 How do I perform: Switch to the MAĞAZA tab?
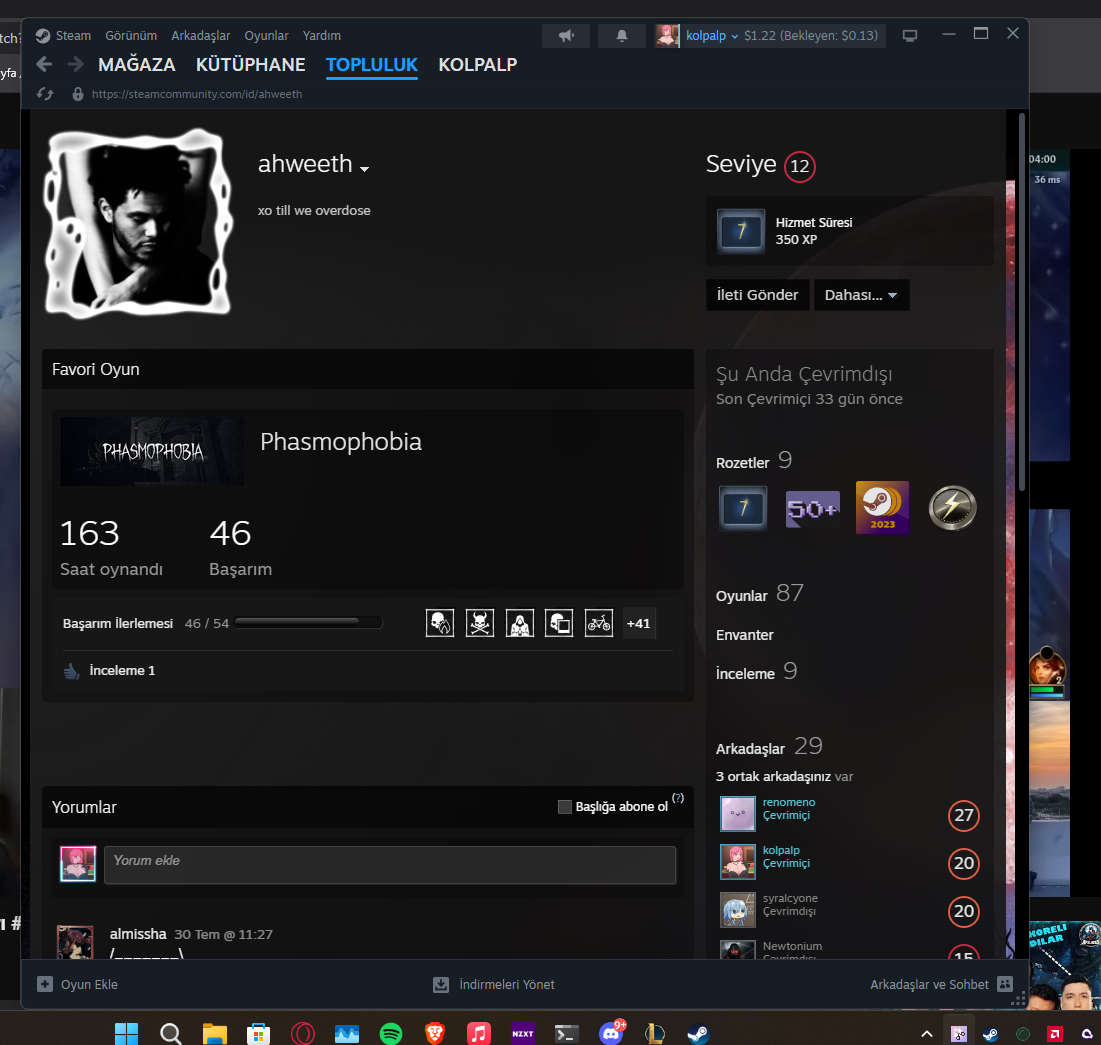coord(137,65)
